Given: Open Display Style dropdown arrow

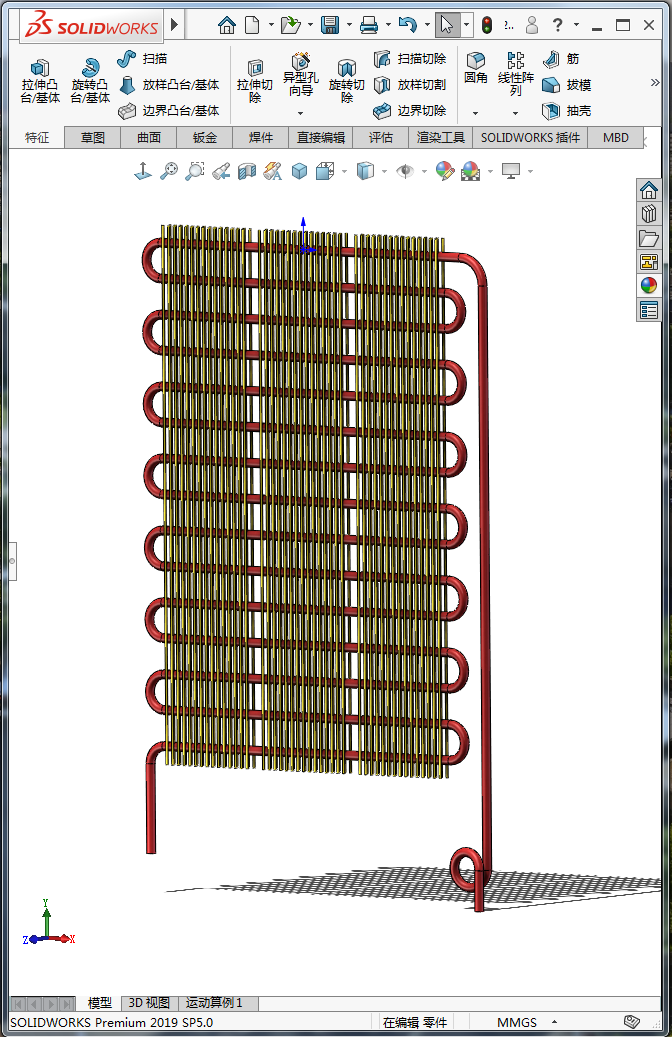Looking at the screenshot, I should [x=384, y=172].
